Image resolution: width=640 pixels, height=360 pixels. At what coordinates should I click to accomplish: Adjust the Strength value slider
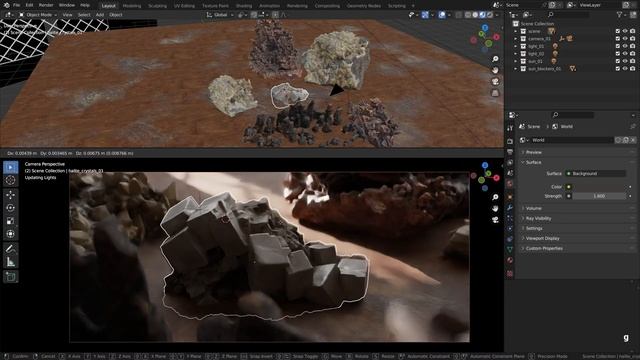pyautogui.click(x=599, y=196)
